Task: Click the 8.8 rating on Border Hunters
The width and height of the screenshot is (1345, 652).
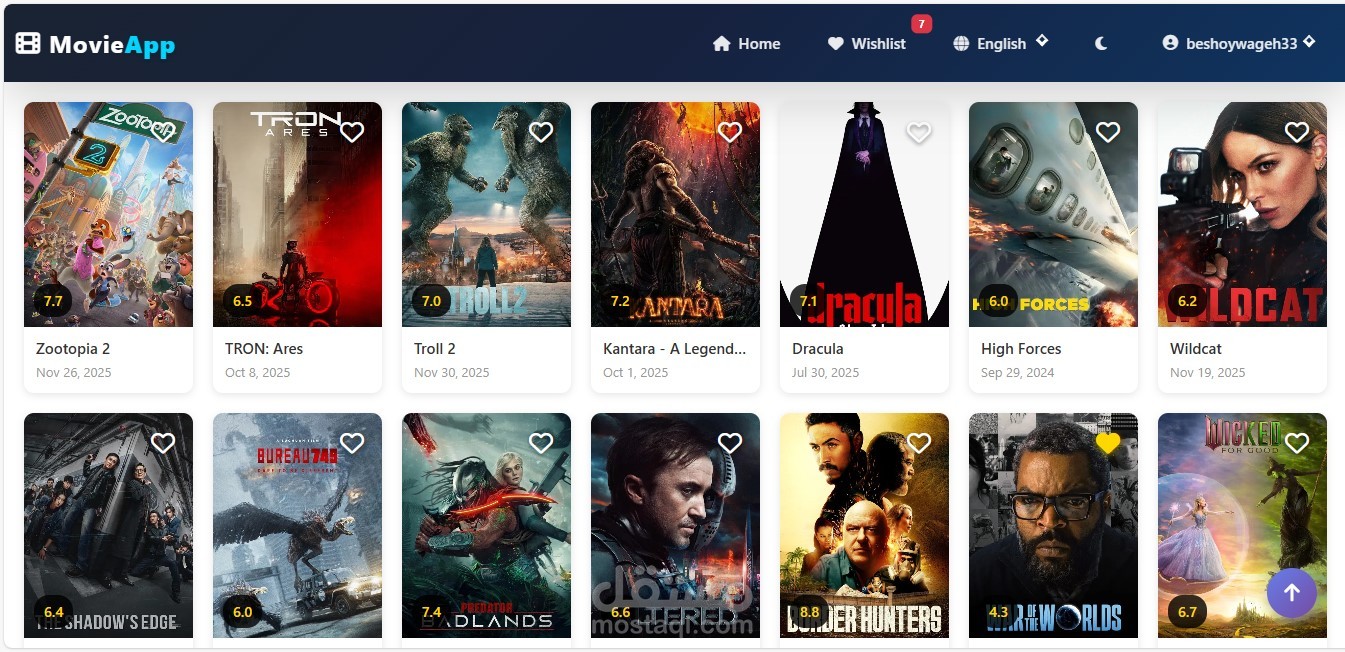Action: coord(809,612)
